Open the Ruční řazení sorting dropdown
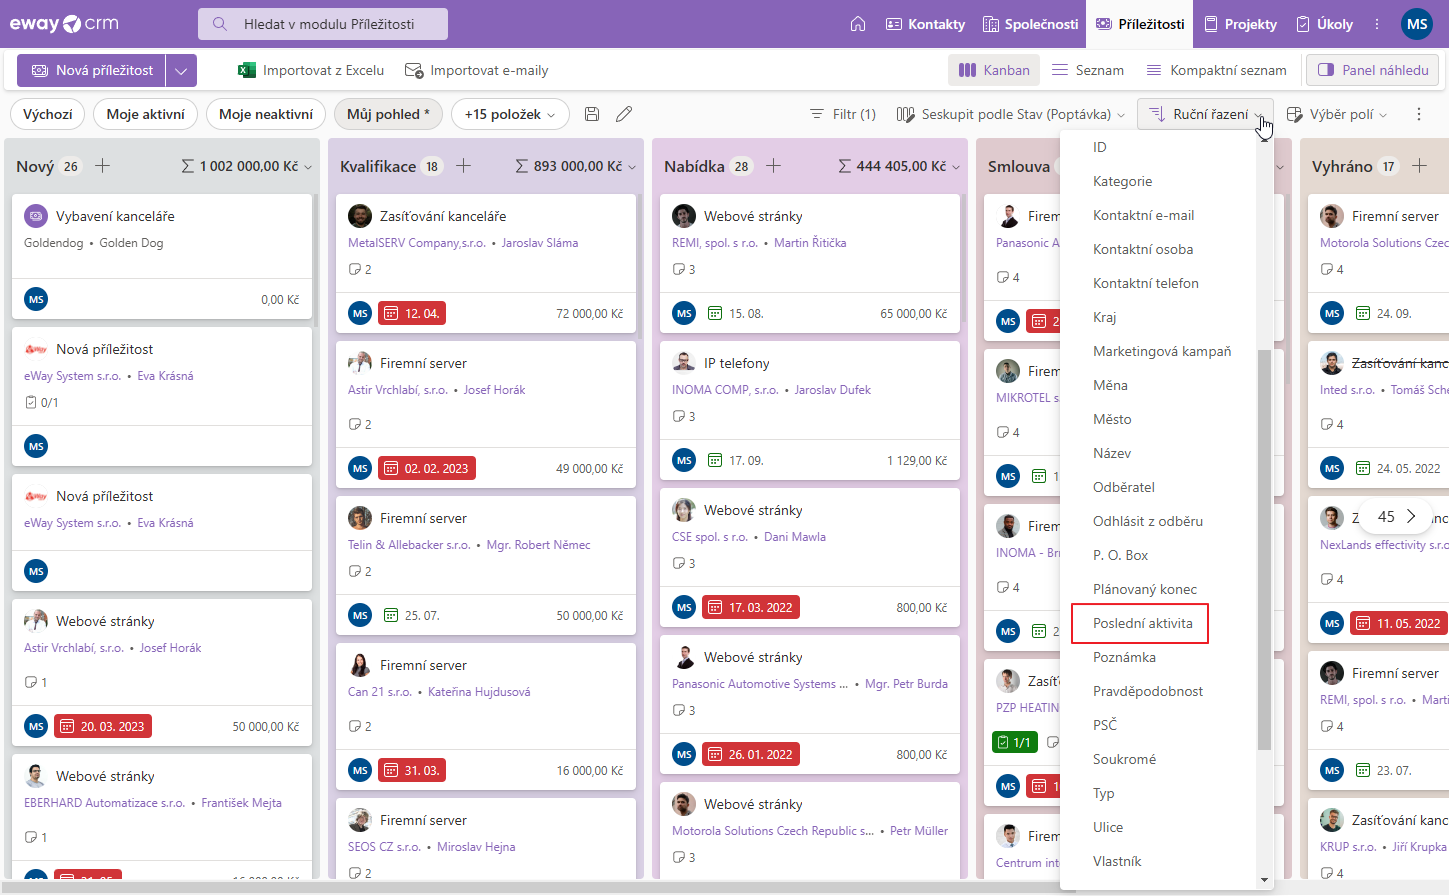Image resolution: width=1449 pixels, height=896 pixels. click(x=1204, y=114)
